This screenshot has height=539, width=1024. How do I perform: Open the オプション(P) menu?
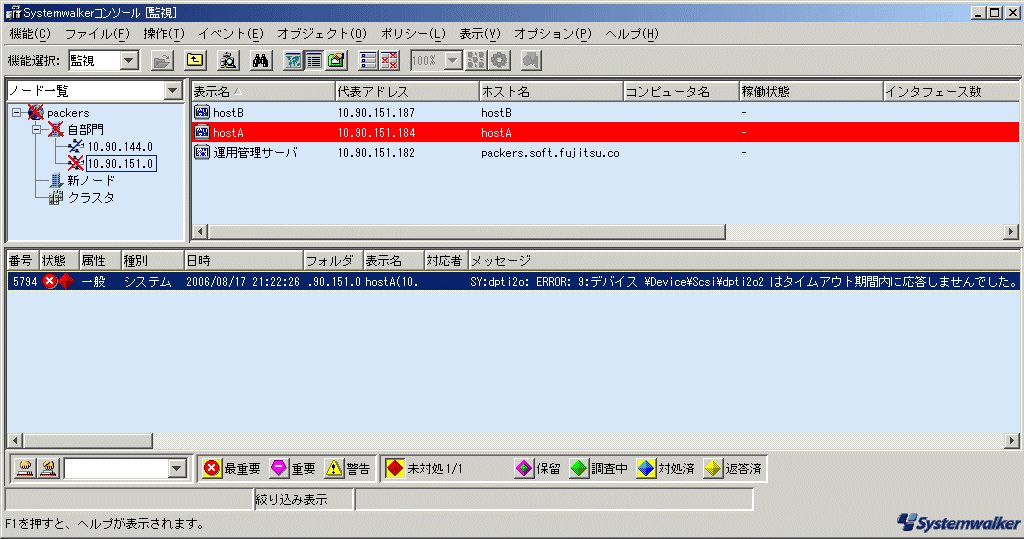coord(552,34)
